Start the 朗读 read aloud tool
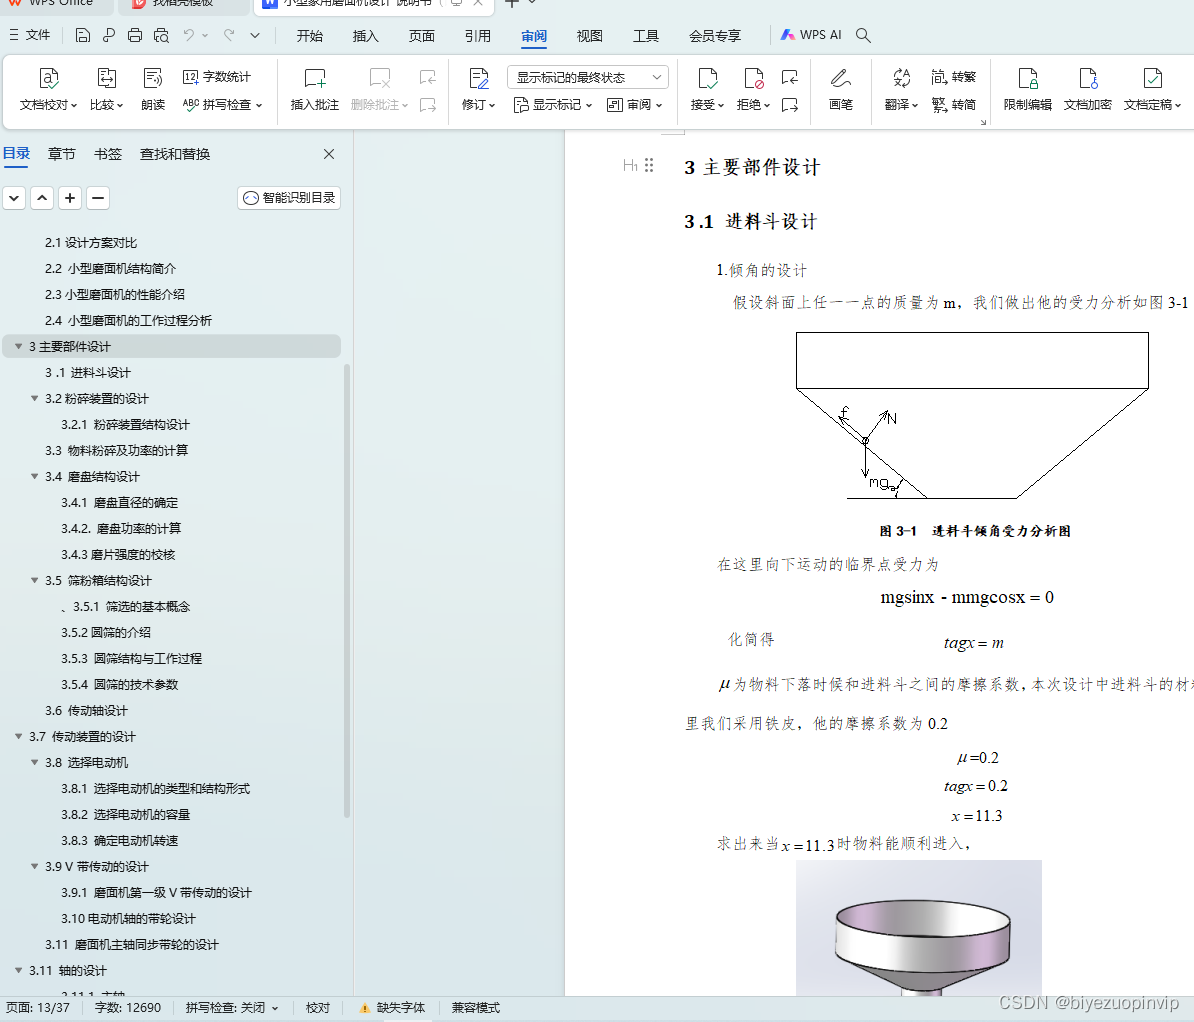Screen dimensions: 1194x1022 (153, 90)
